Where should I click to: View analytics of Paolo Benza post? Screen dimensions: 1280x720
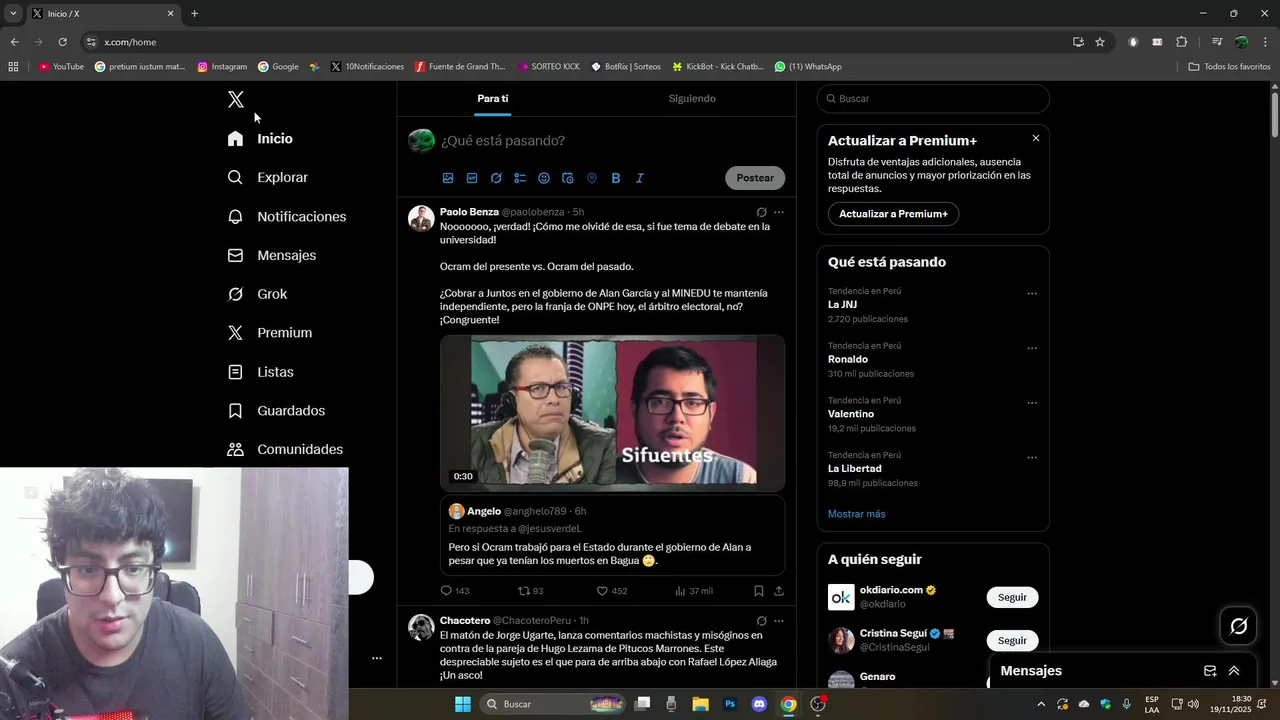point(693,591)
